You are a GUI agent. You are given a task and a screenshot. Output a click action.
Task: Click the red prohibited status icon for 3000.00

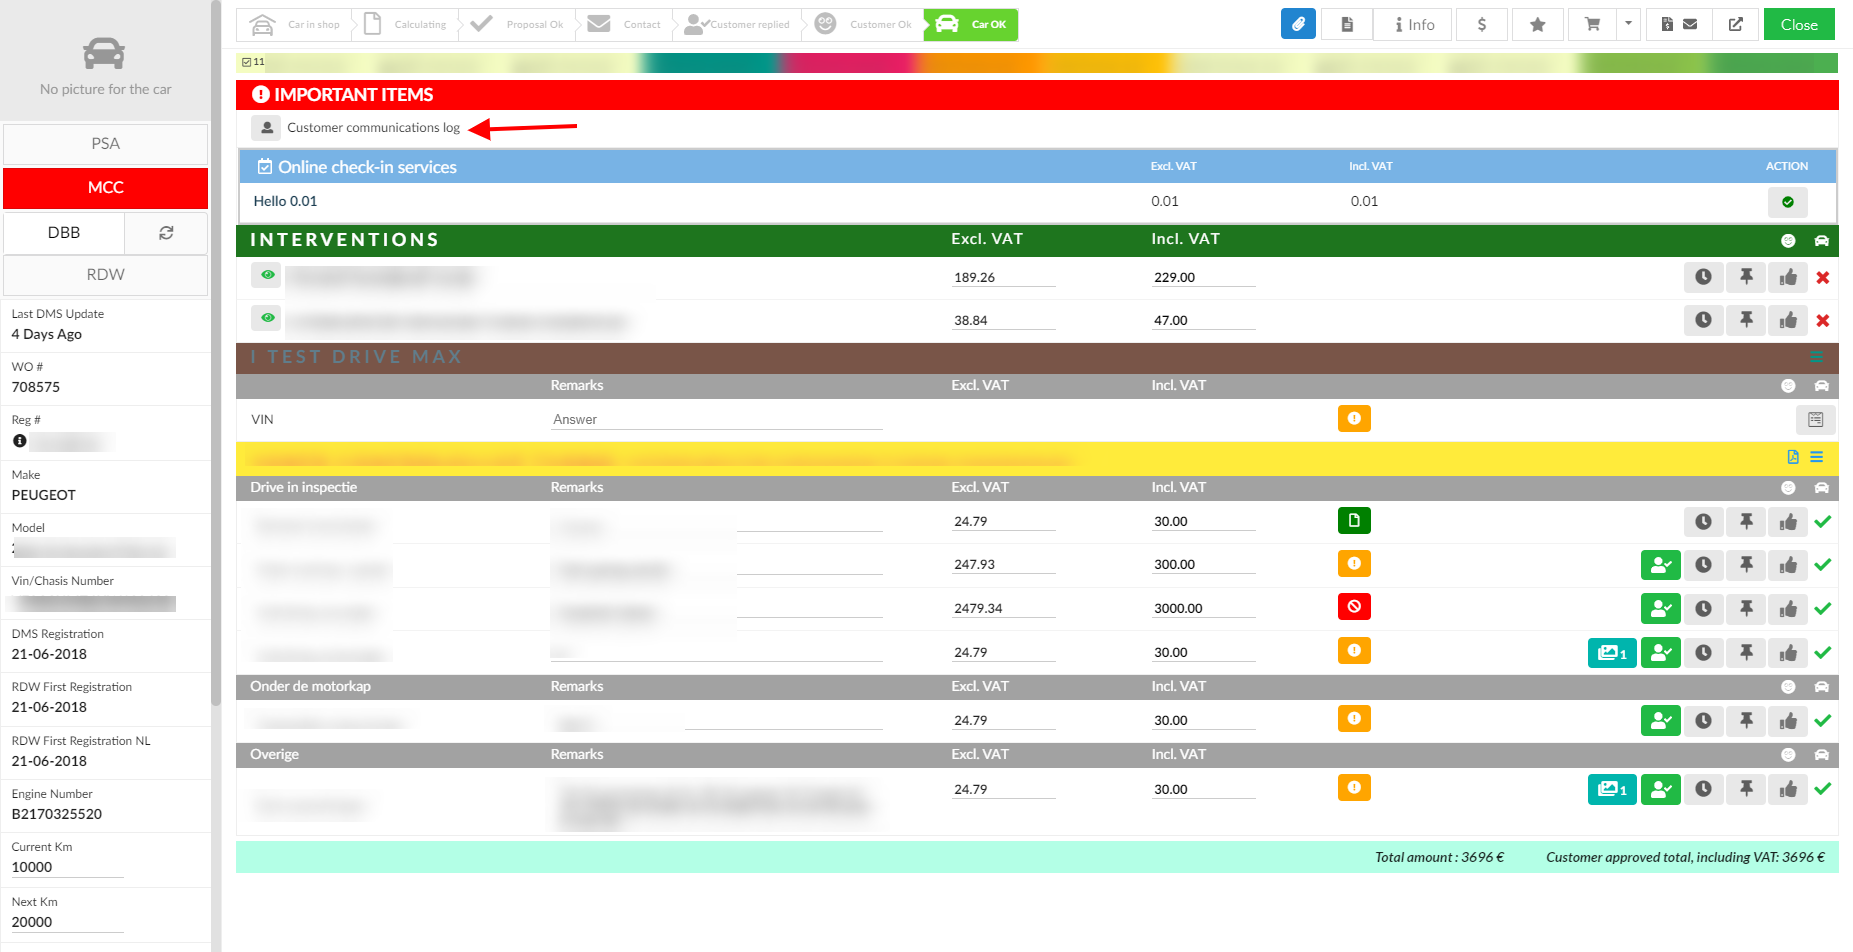point(1354,607)
